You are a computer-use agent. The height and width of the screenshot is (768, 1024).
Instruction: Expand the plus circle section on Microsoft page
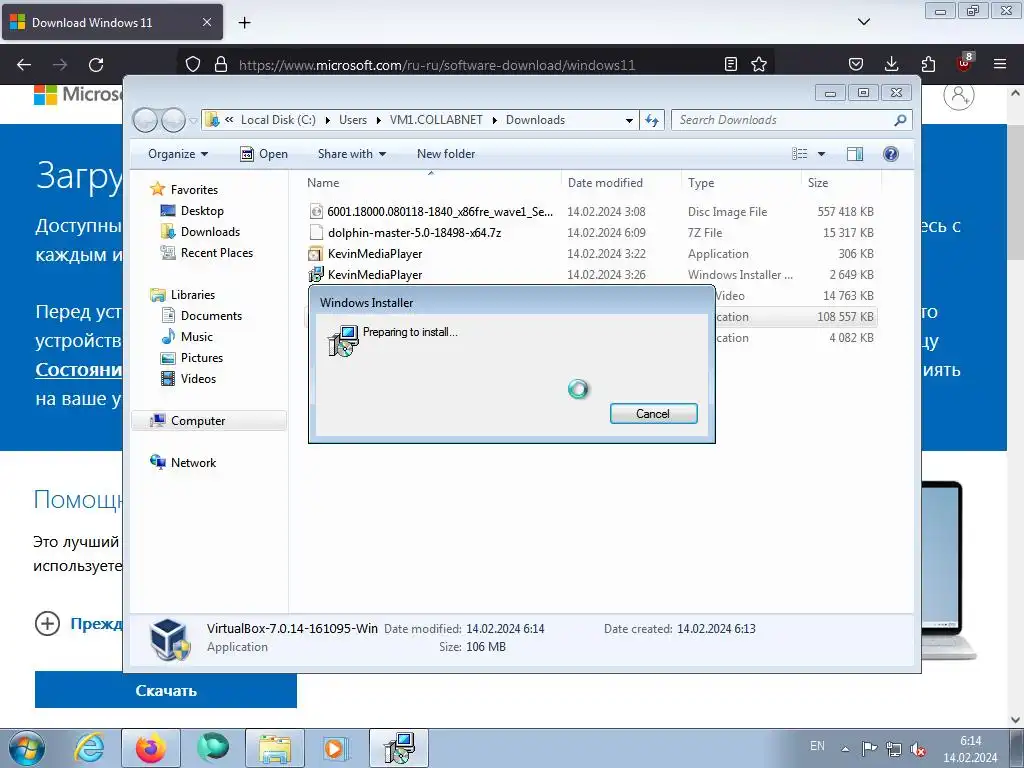pyautogui.click(x=47, y=624)
